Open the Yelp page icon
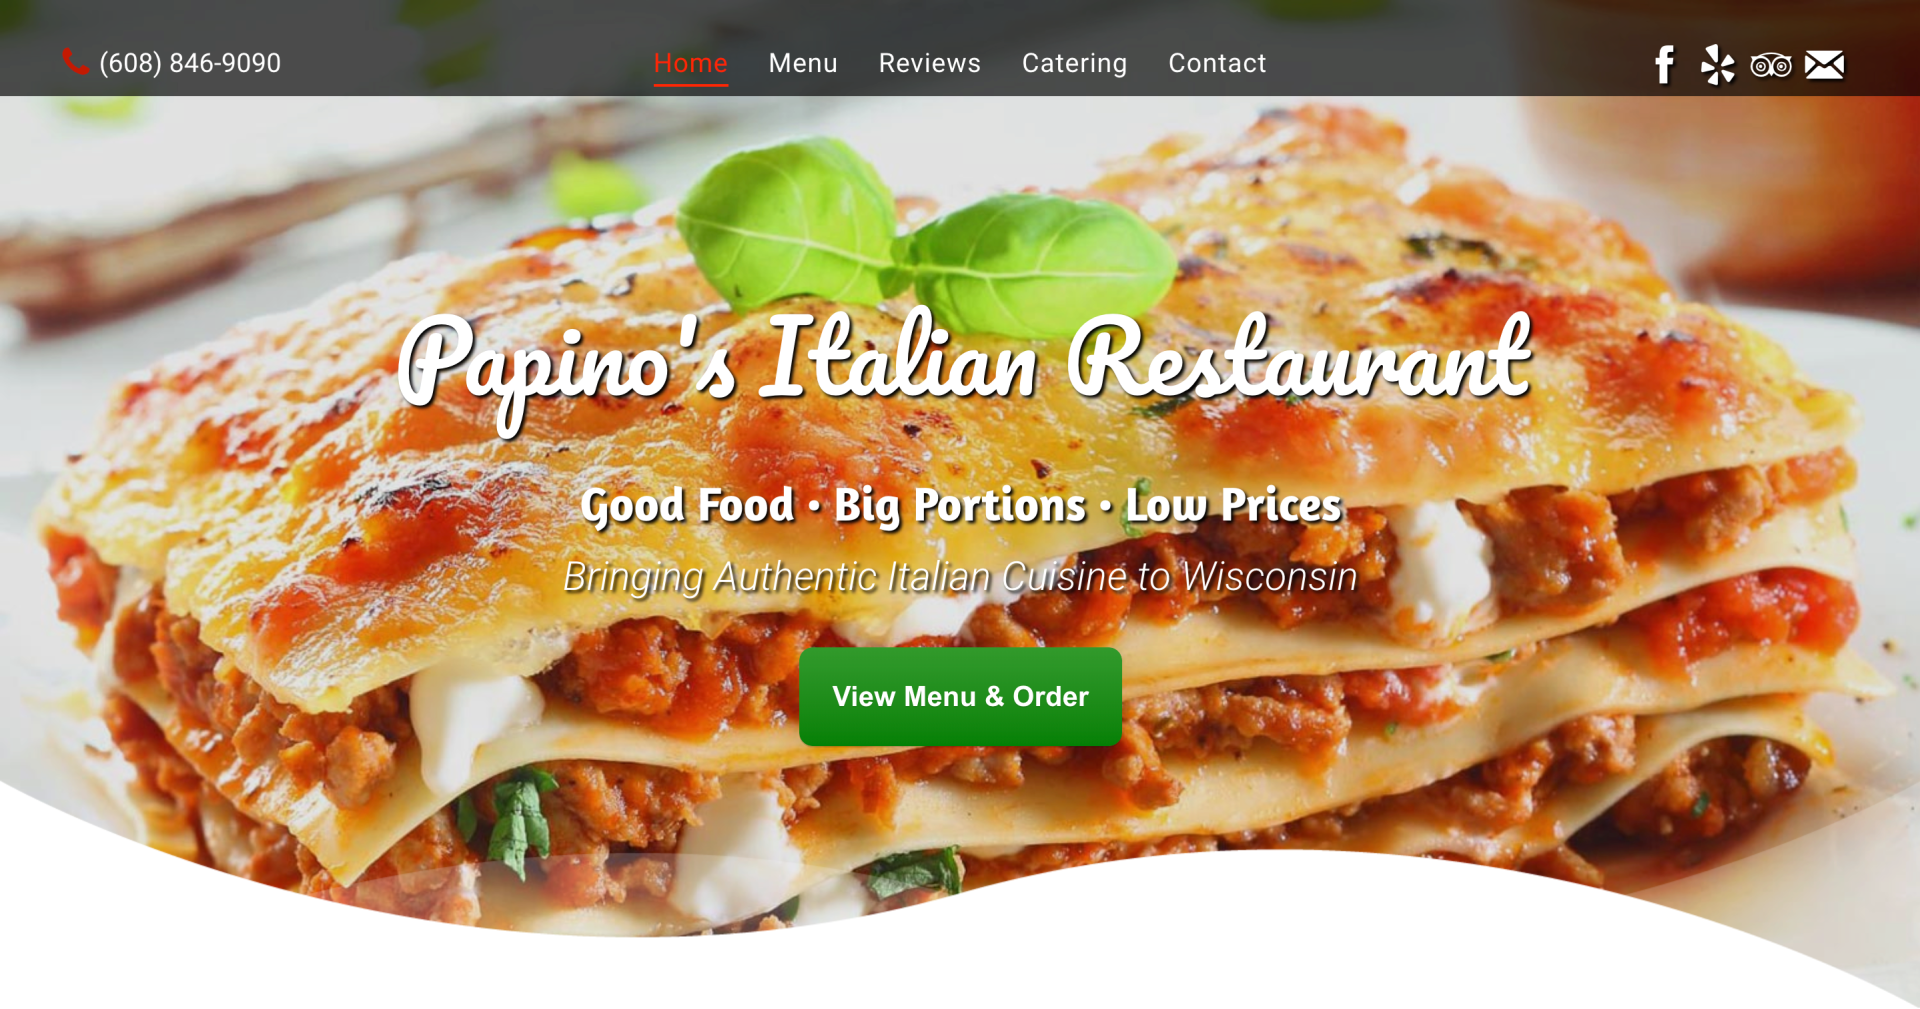 (x=1717, y=64)
